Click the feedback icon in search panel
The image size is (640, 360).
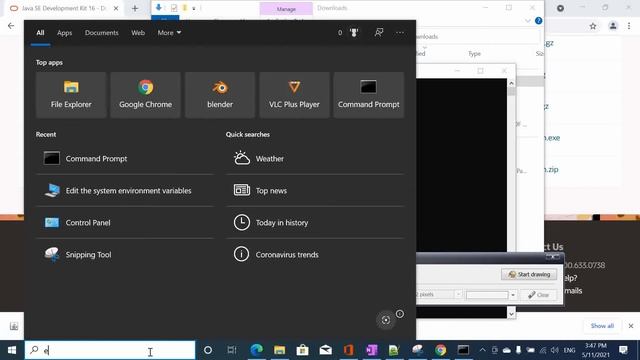379,33
